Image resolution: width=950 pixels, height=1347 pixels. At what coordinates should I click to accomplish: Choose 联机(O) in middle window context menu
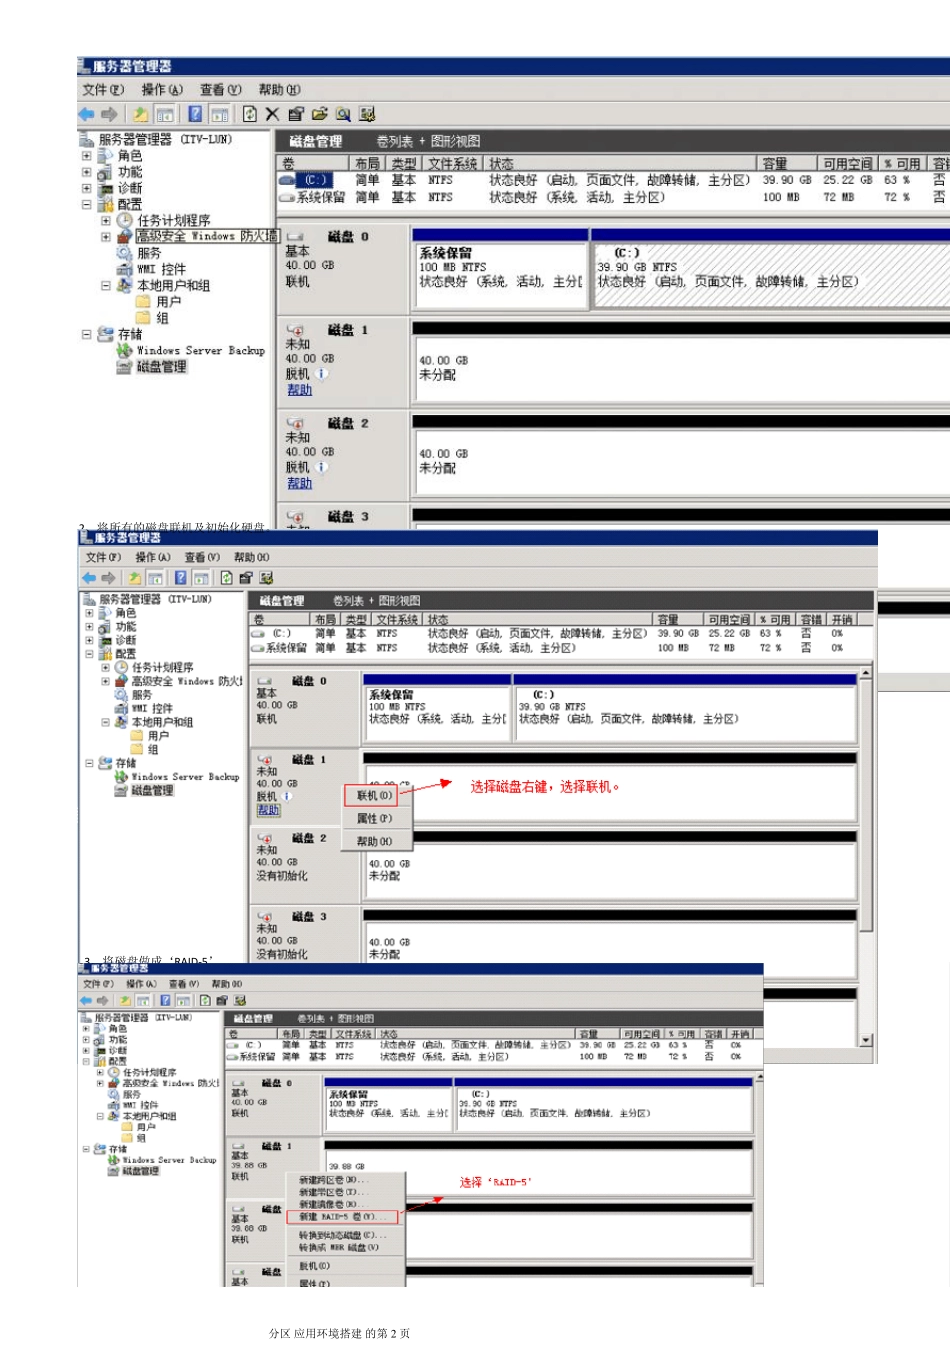374,796
